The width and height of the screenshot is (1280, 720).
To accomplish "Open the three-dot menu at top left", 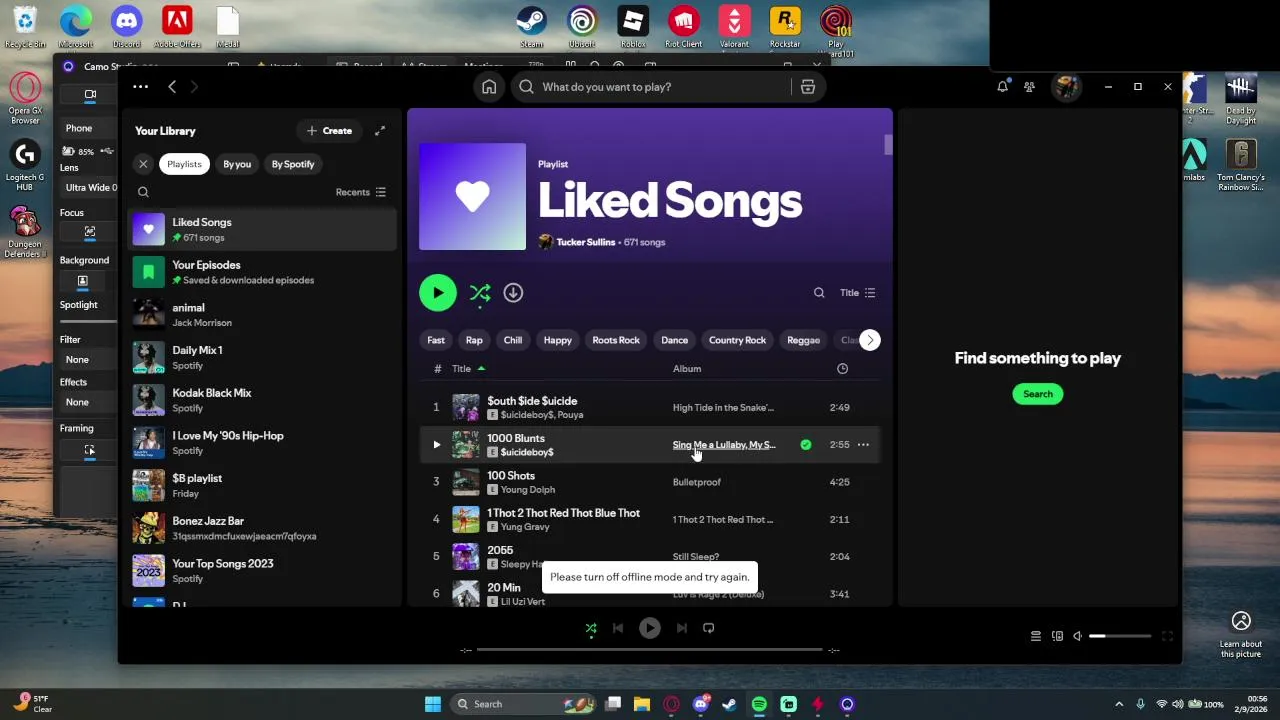I will pos(141,87).
